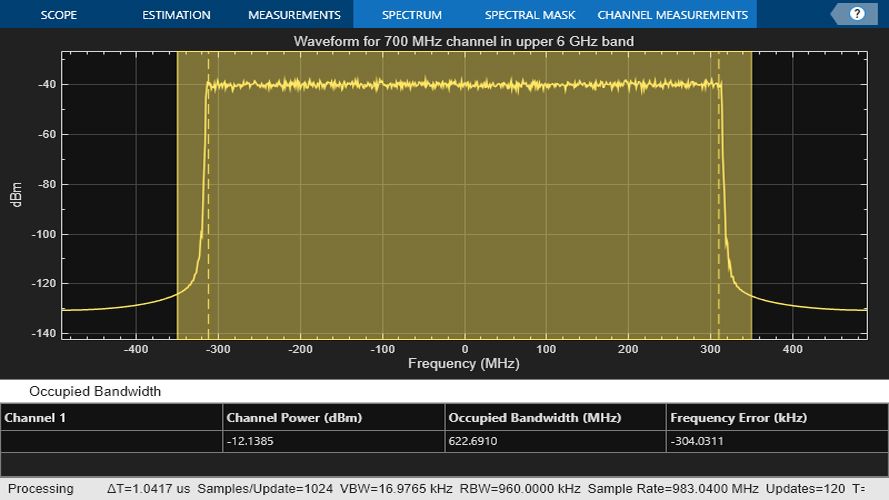889x500 pixels.
Task: Click the Frequency Error (kHz) column header
Action: coord(738,417)
